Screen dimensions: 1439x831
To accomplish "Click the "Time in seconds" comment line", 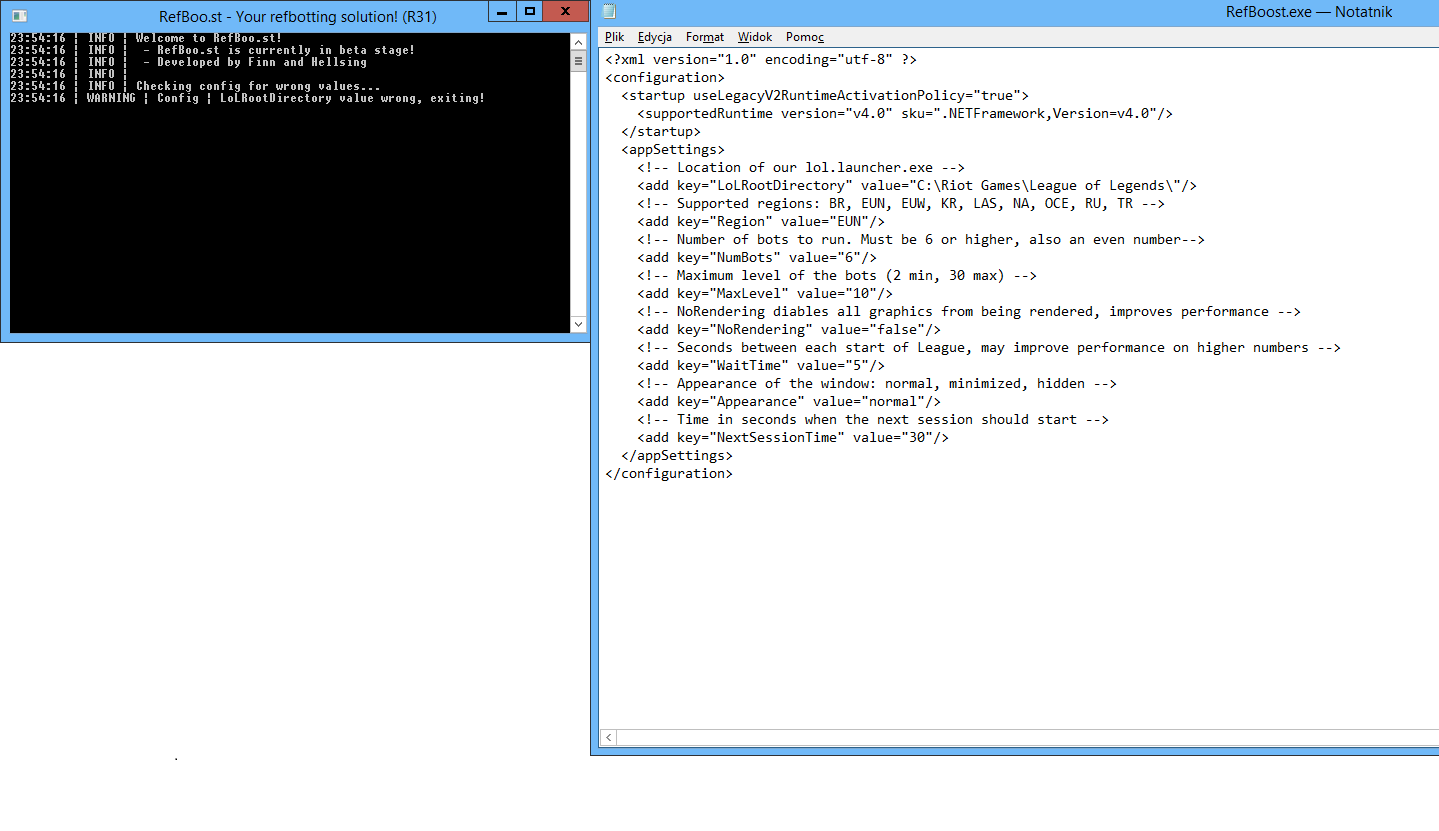I will tap(873, 420).
